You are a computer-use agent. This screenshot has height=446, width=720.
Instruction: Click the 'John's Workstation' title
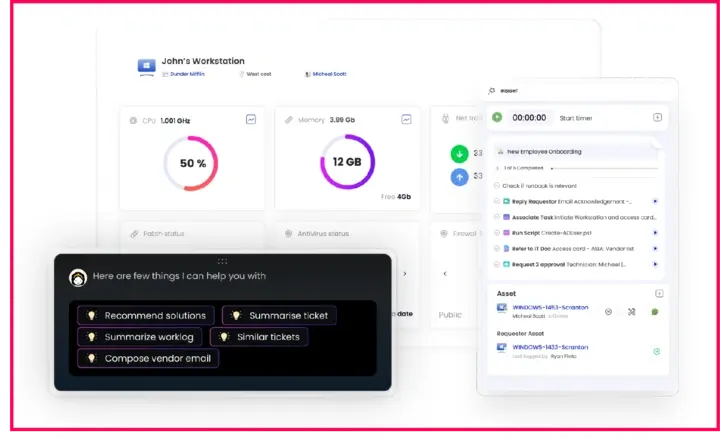click(203, 61)
